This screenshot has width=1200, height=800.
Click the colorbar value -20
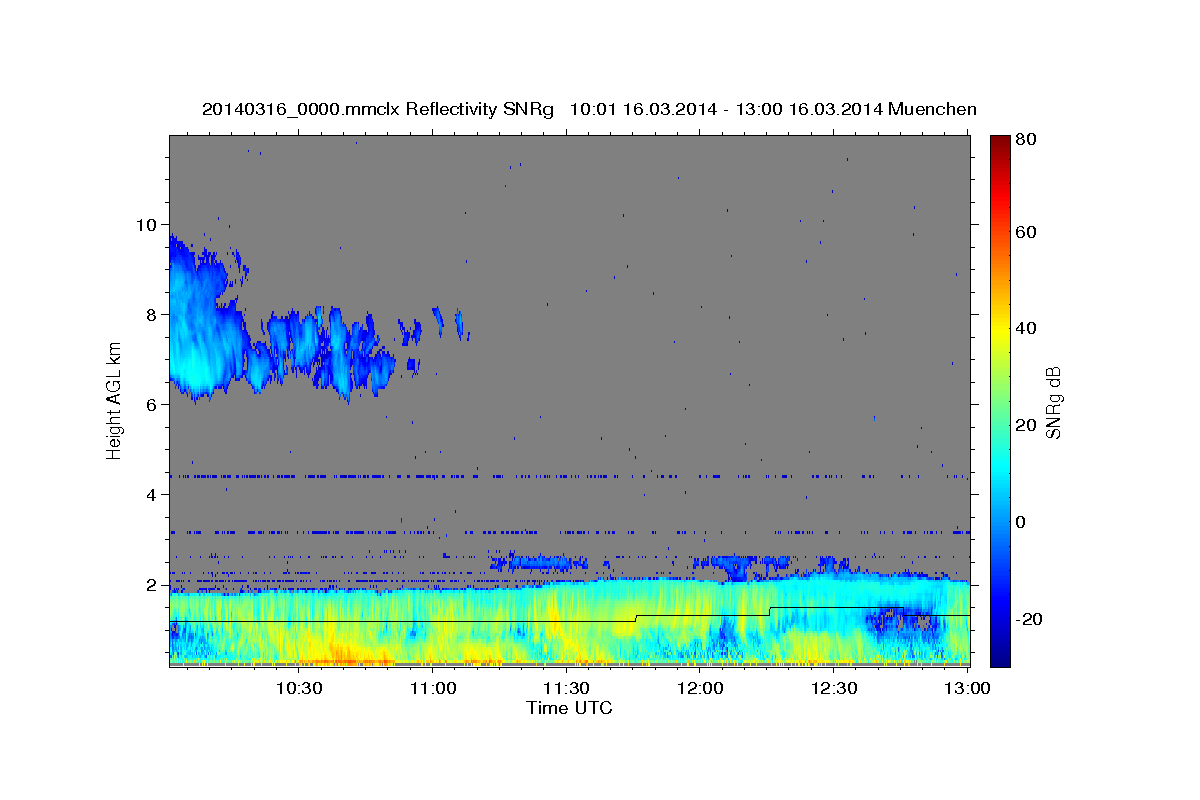pos(1028,619)
